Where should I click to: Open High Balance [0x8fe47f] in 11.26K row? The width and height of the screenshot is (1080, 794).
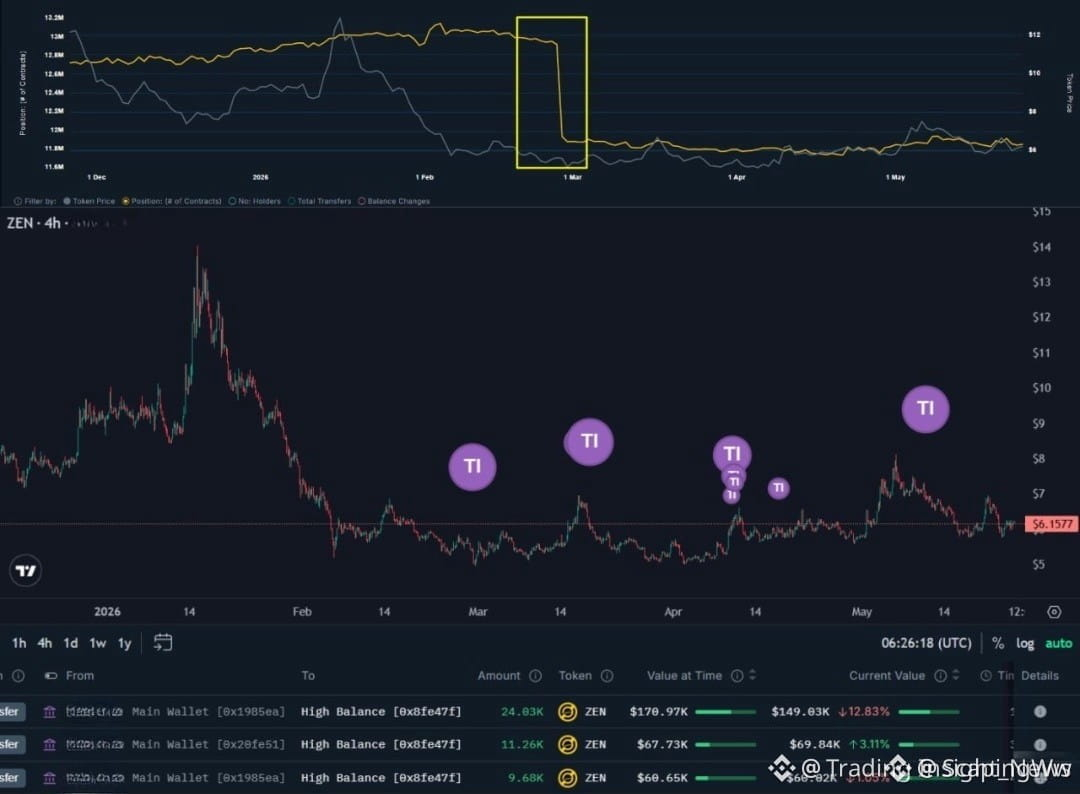[381, 744]
